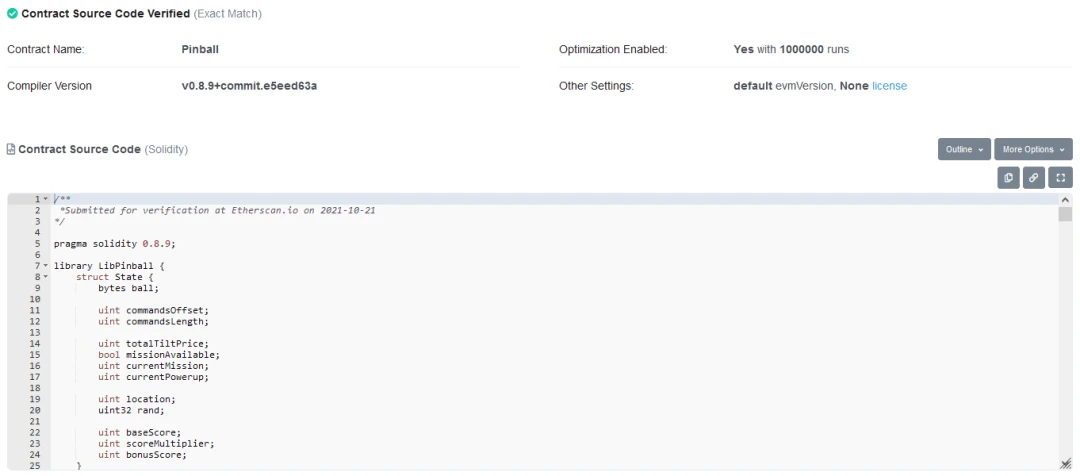Copy the source code with the copy icon

(1008, 178)
